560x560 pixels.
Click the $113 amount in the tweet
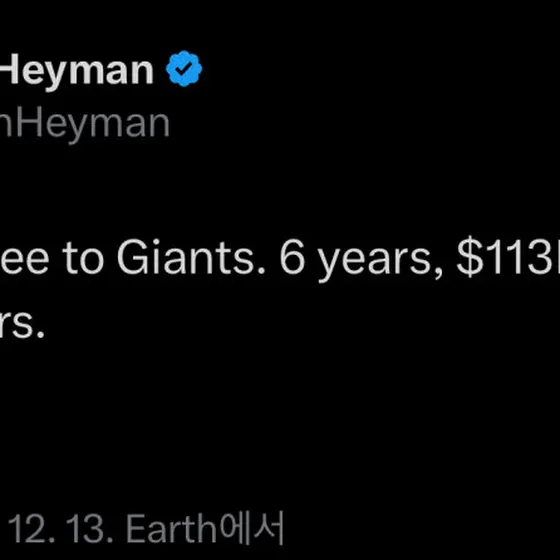[x=508, y=257]
